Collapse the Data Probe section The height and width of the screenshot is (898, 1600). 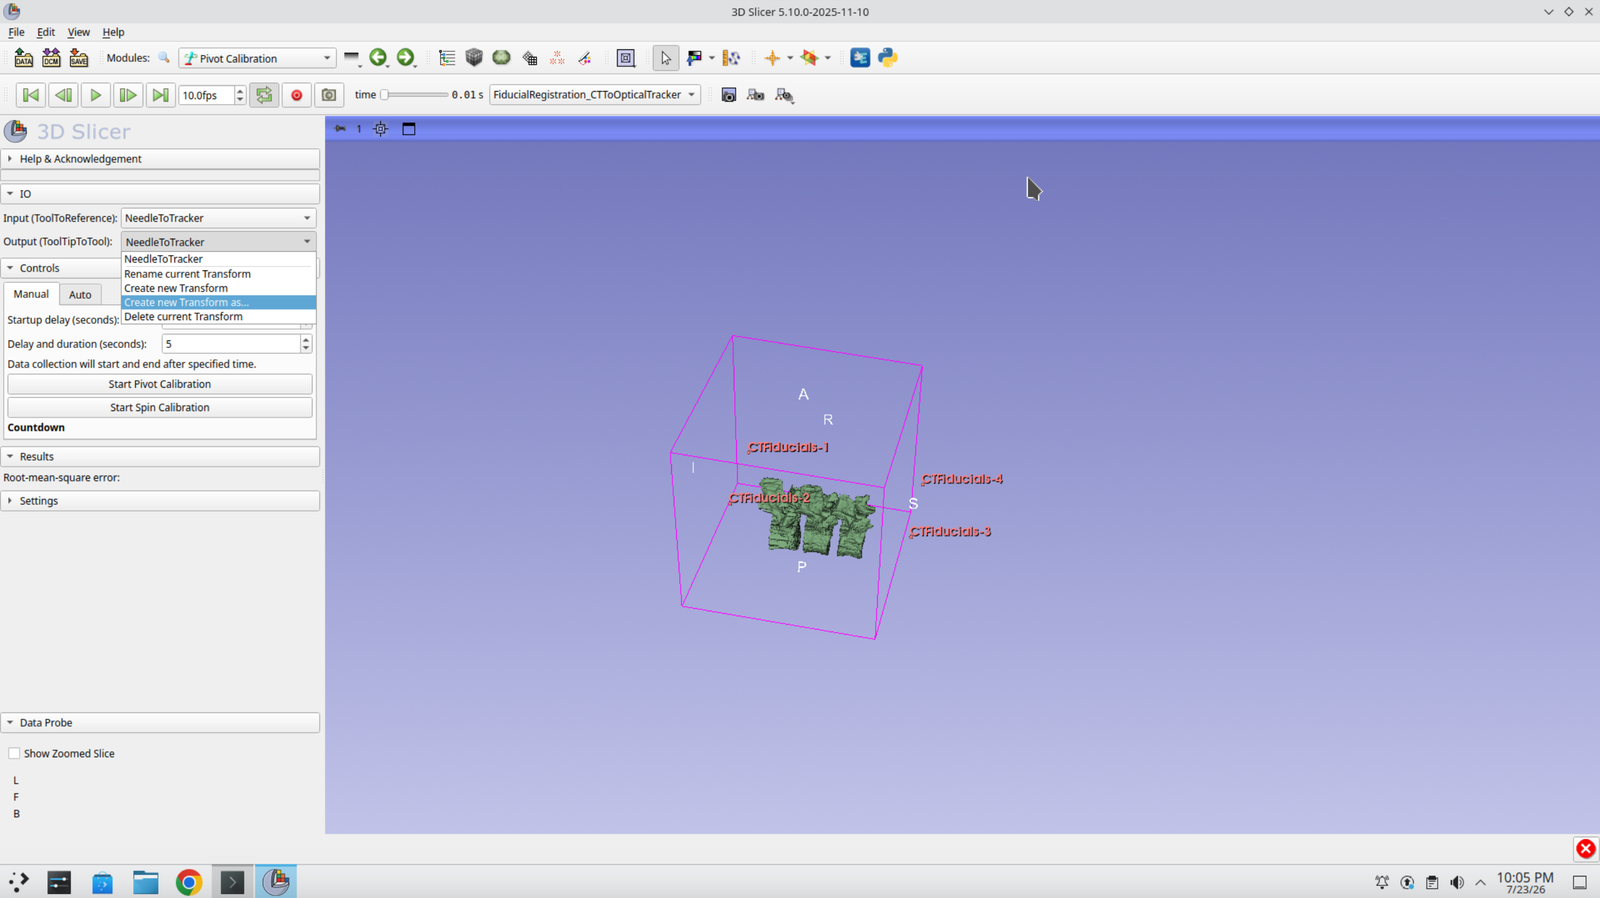click(x=160, y=723)
